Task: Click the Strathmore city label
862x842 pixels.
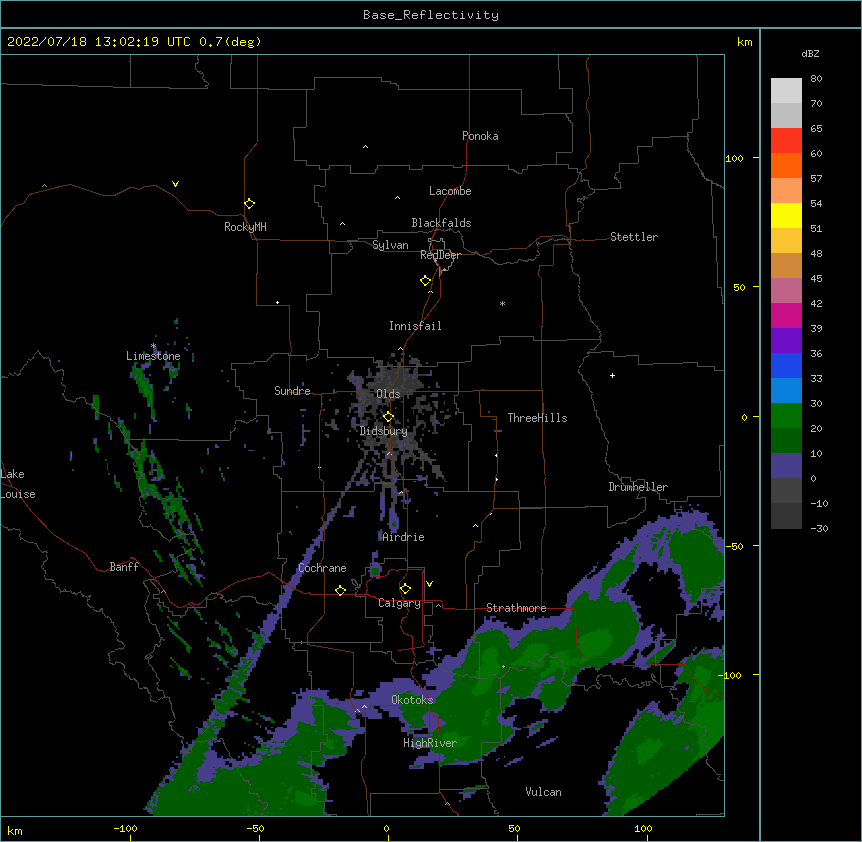Action: [x=516, y=608]
